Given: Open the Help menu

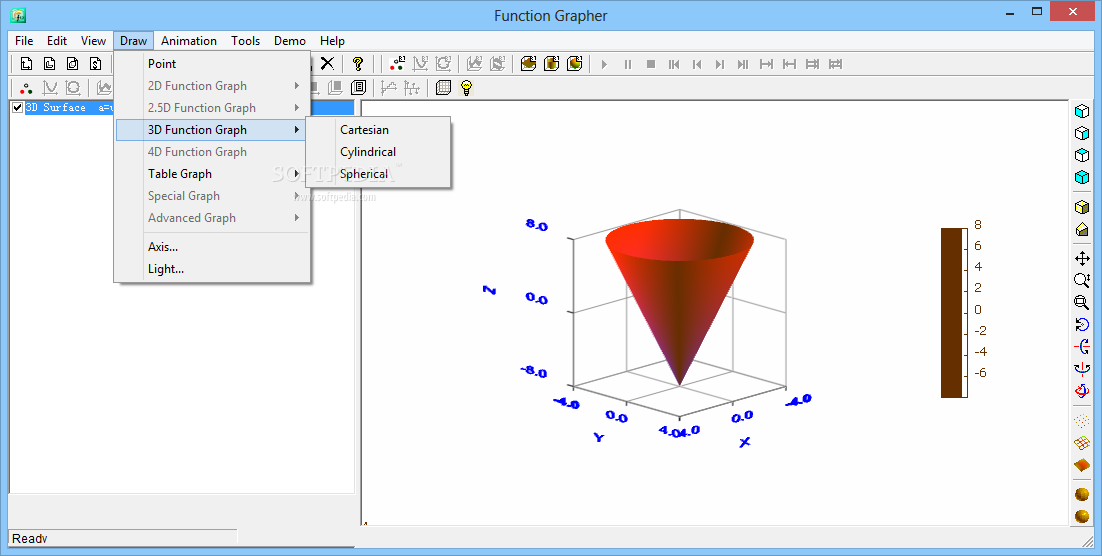Looking at the screenshot, I should pyautogui.click(x=332, y=41).
